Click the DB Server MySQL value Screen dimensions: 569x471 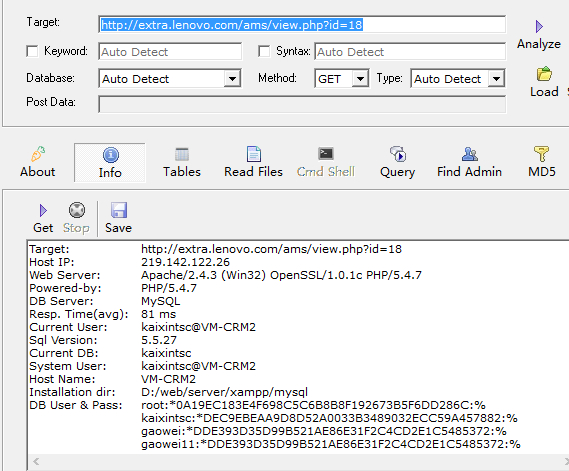(x=160, y=301)
